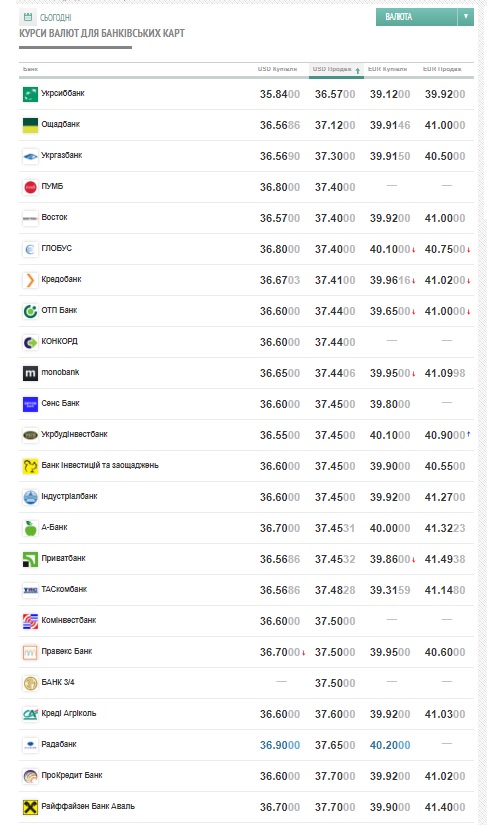Sort by EUR Продаж column header
Image resolution: width=487 pixels, height=825 pixels.
tap(442, 69)
